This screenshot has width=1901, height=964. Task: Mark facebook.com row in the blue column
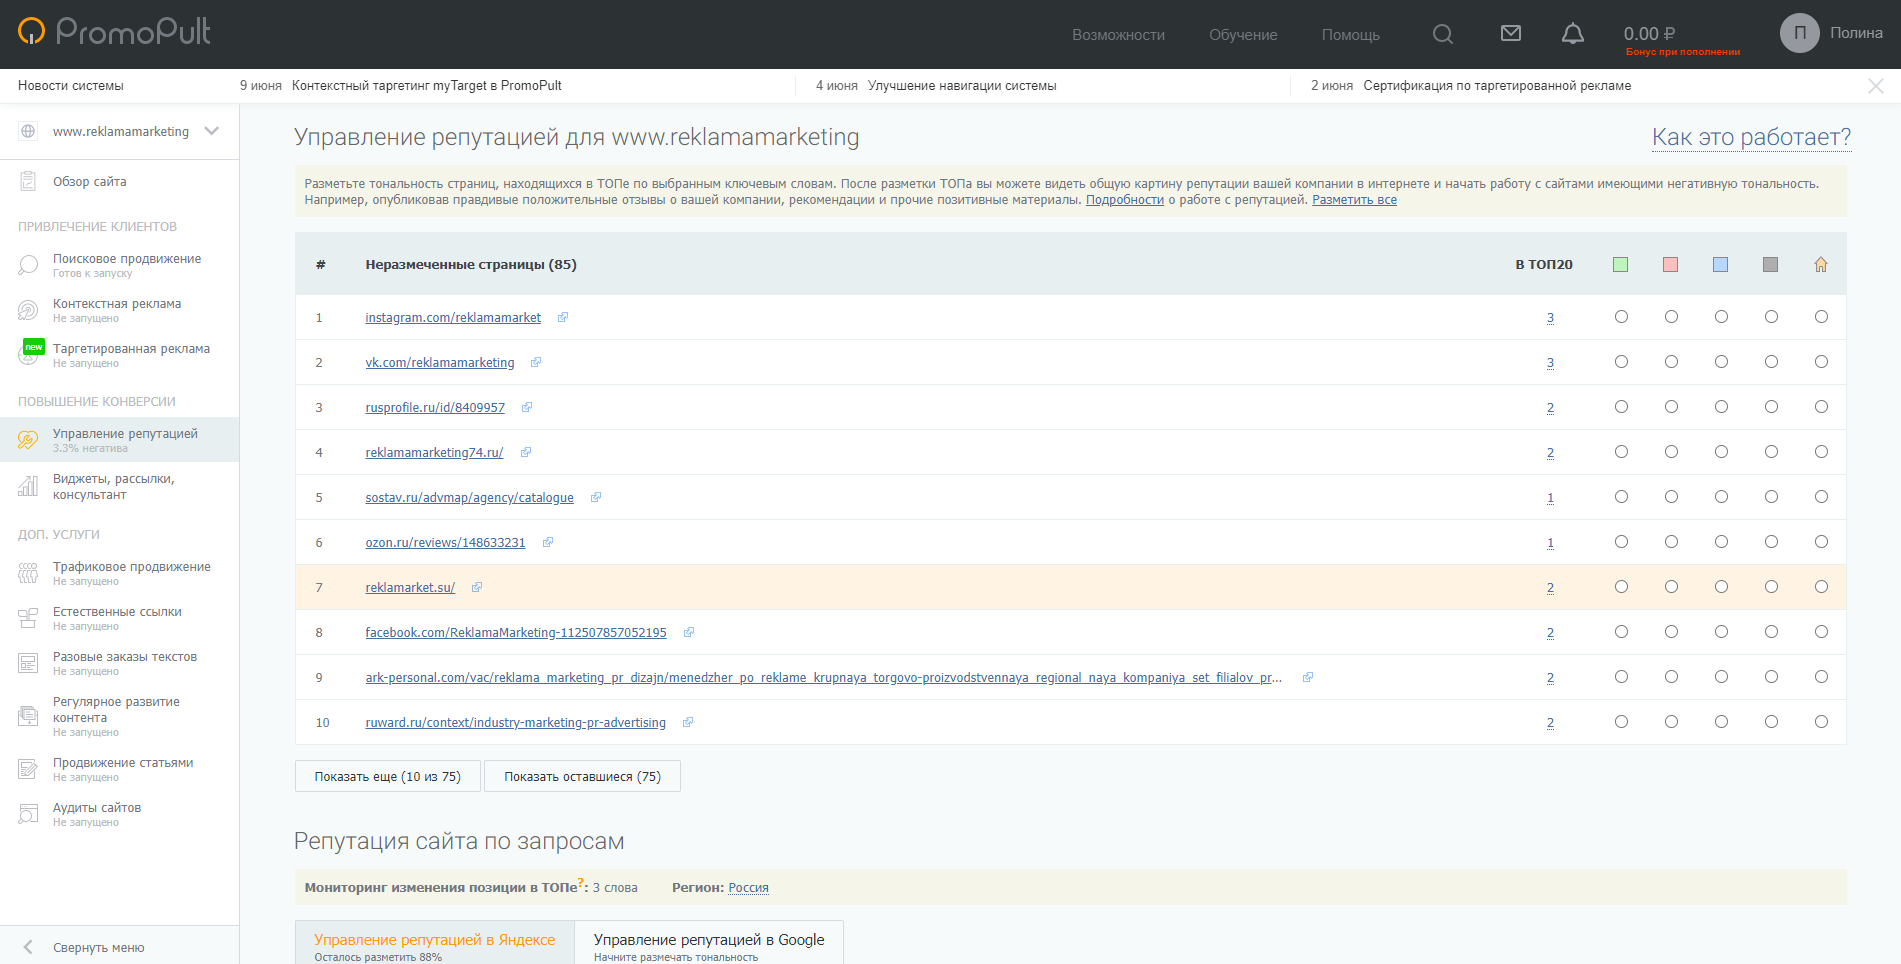(x=1721, y=632)
